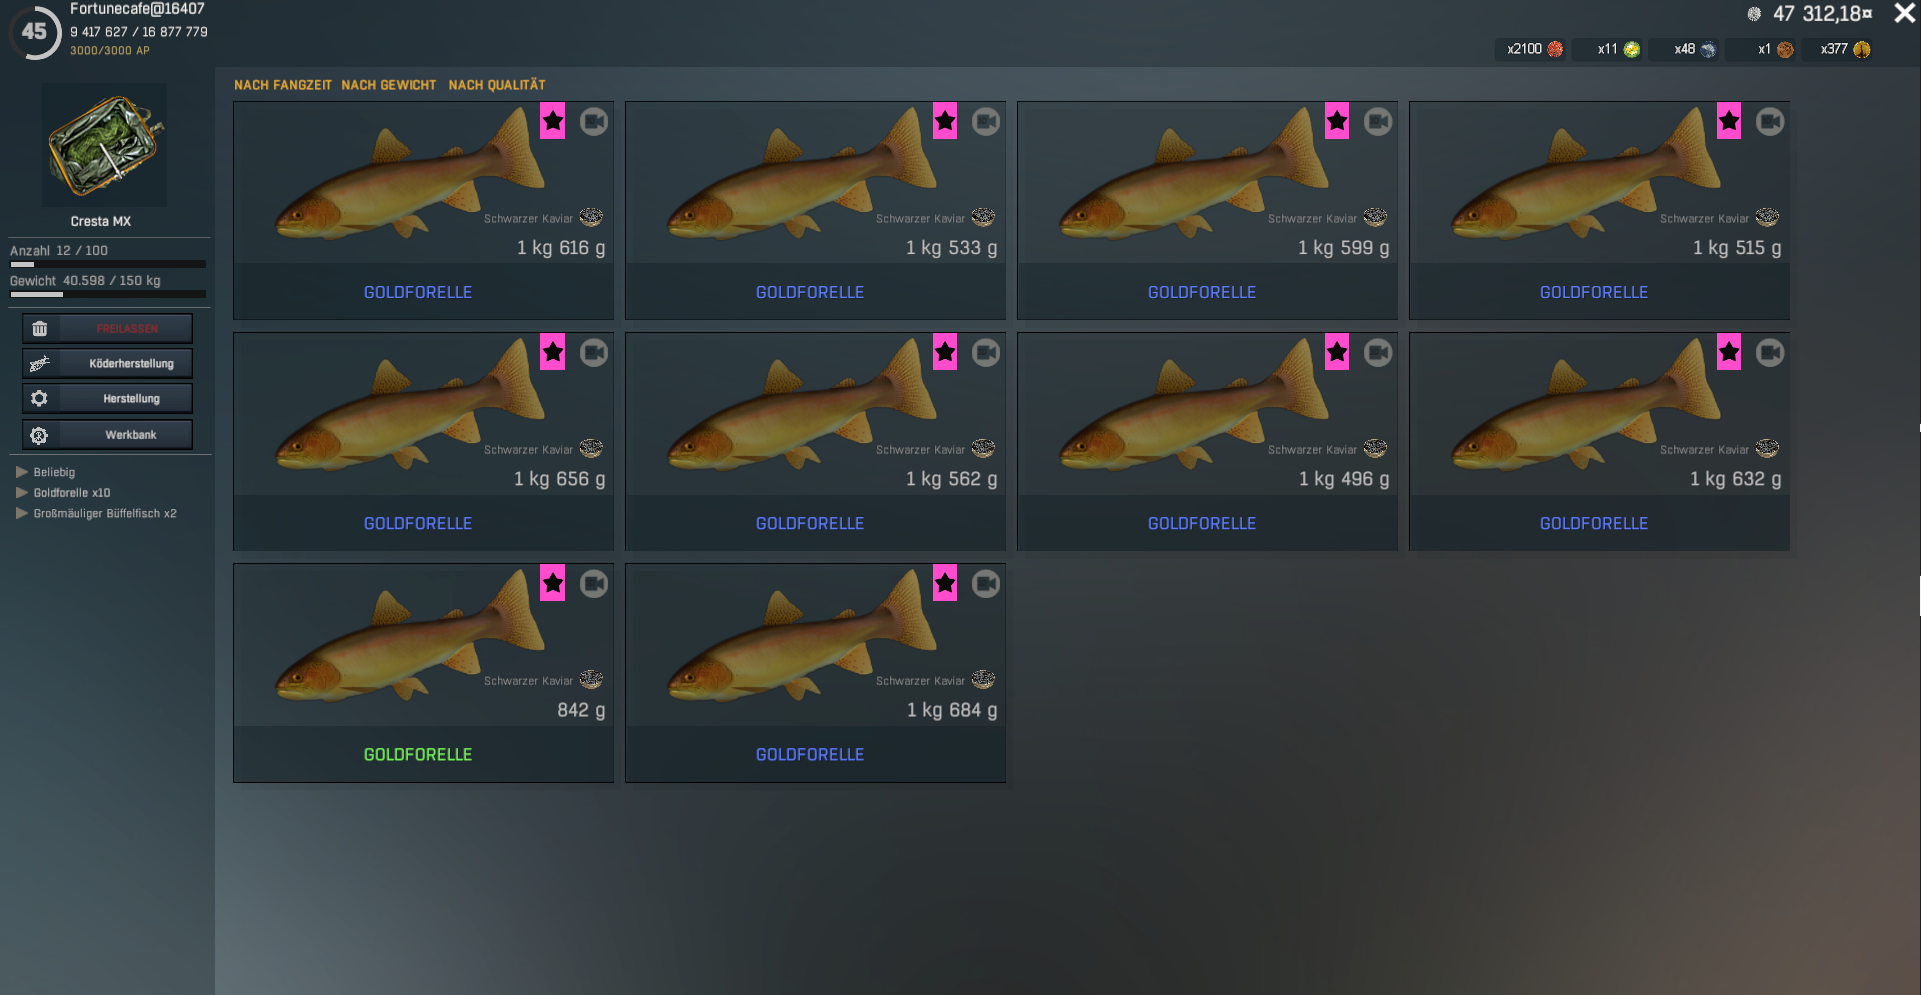Toggle pink star on 1 kg 632 g fish
The width and height of the screenshot is (1921, 995).
tap(1729, 352)
